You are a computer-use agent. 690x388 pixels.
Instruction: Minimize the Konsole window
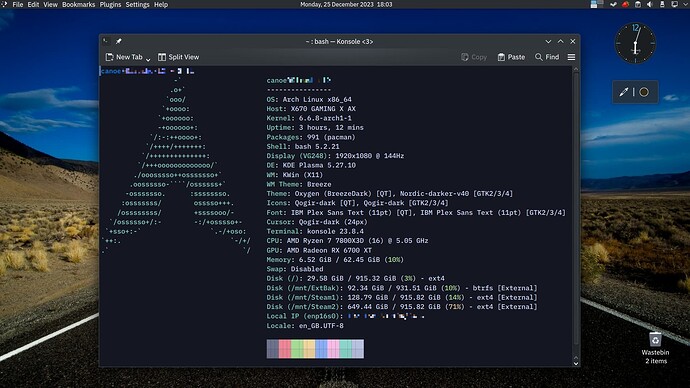(548, 41)
